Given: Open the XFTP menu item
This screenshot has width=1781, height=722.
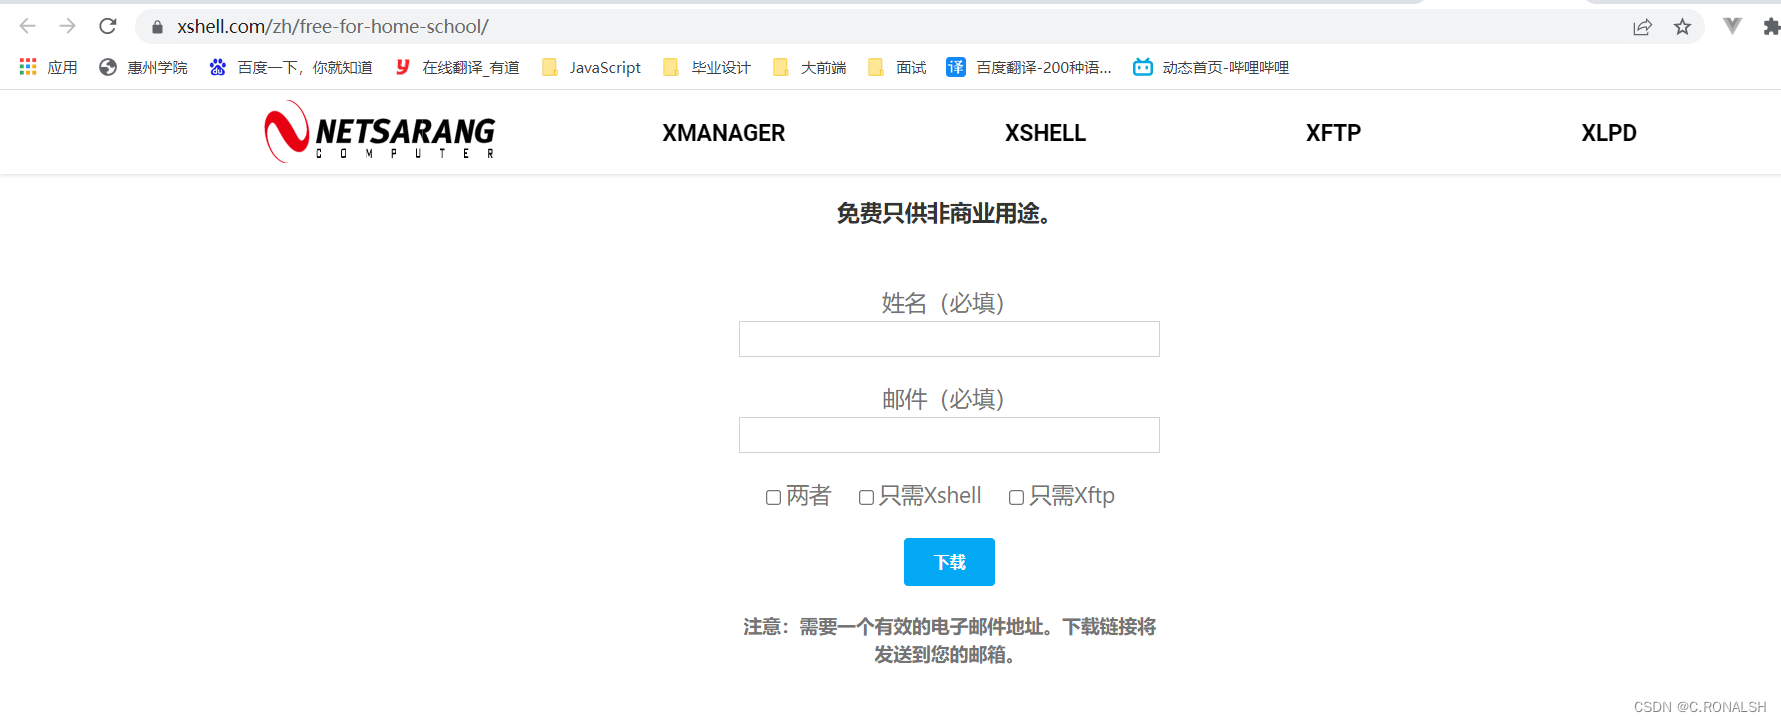Looking at the screenshot, I should pyautogui.click(x=1333, y=133).
